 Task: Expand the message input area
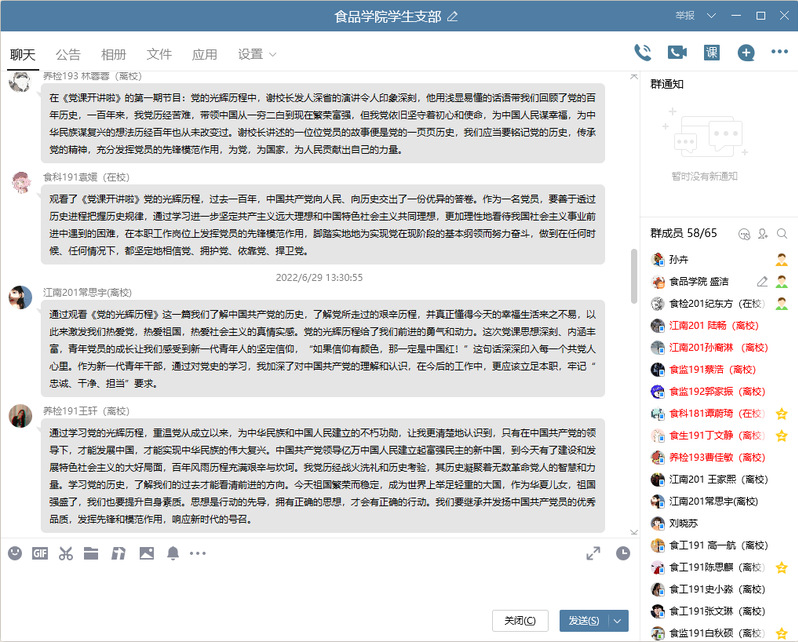click(593, 553)
